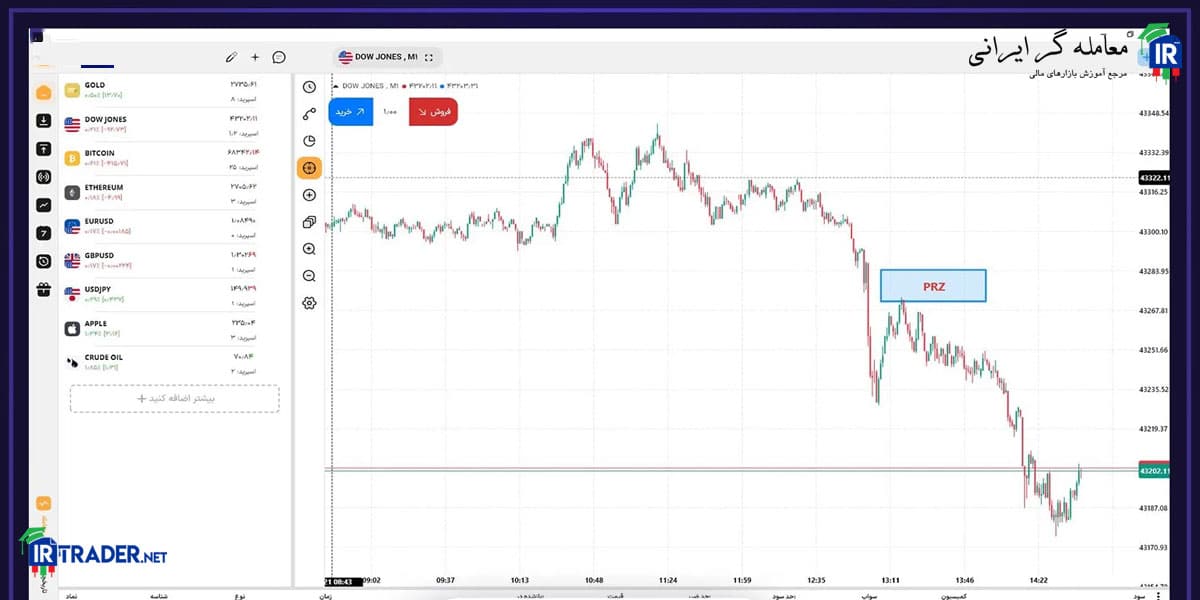Select the DOW JONES, M1 chart tab
This screenshot has height=600, width=1200.
[387, 58]
